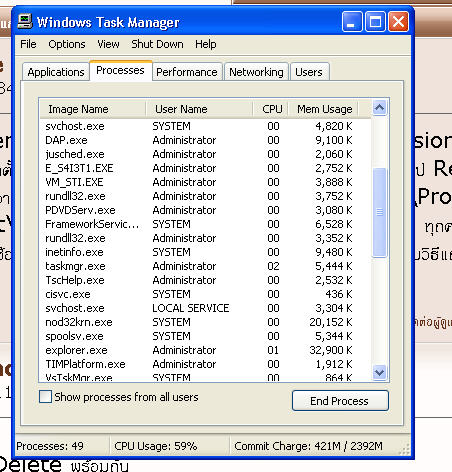
Task: Select the jusched.exe process
Action: (x=205, y=154)
